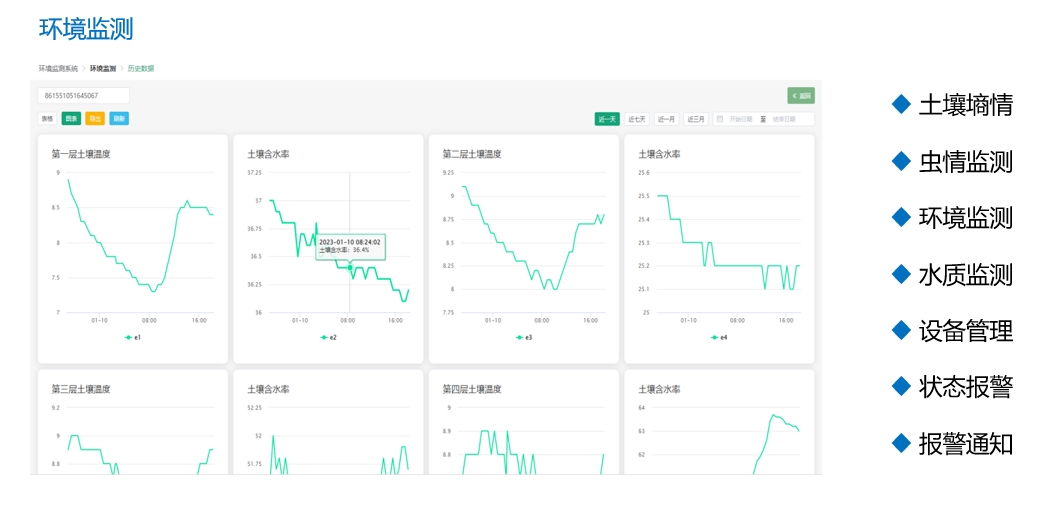The width and height of the screenshot is (1057, 516).
Task: Click the calendar icon in date range
Action: pyautogui.click(x=720, y=119)
